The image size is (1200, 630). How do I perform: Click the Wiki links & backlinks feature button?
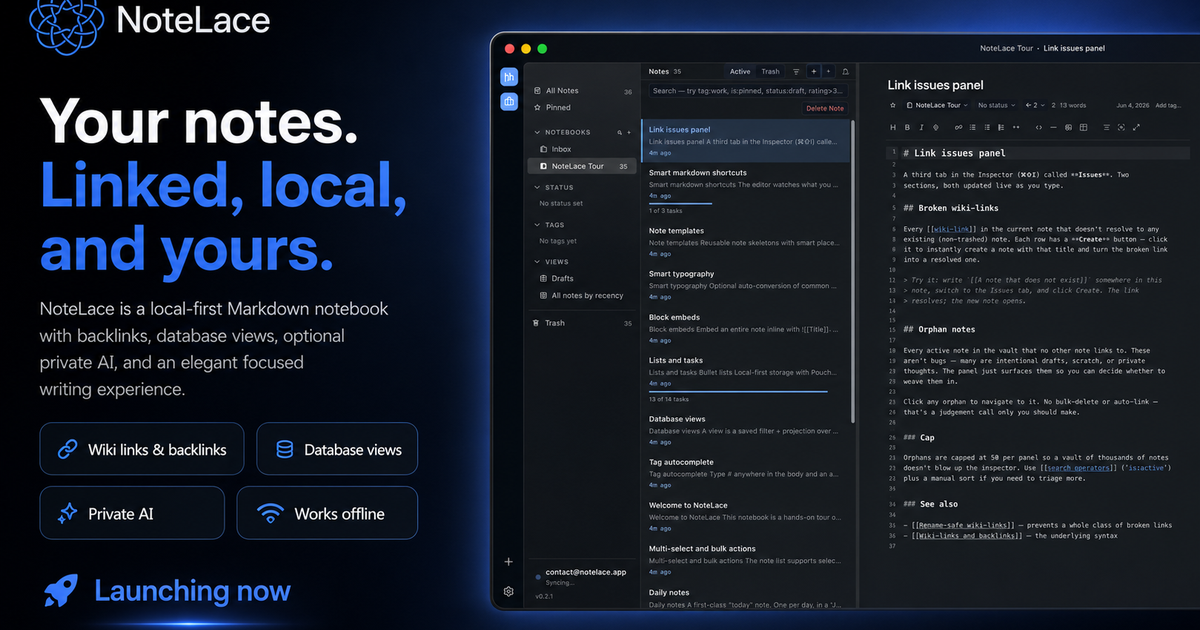(x=141, y=449)
